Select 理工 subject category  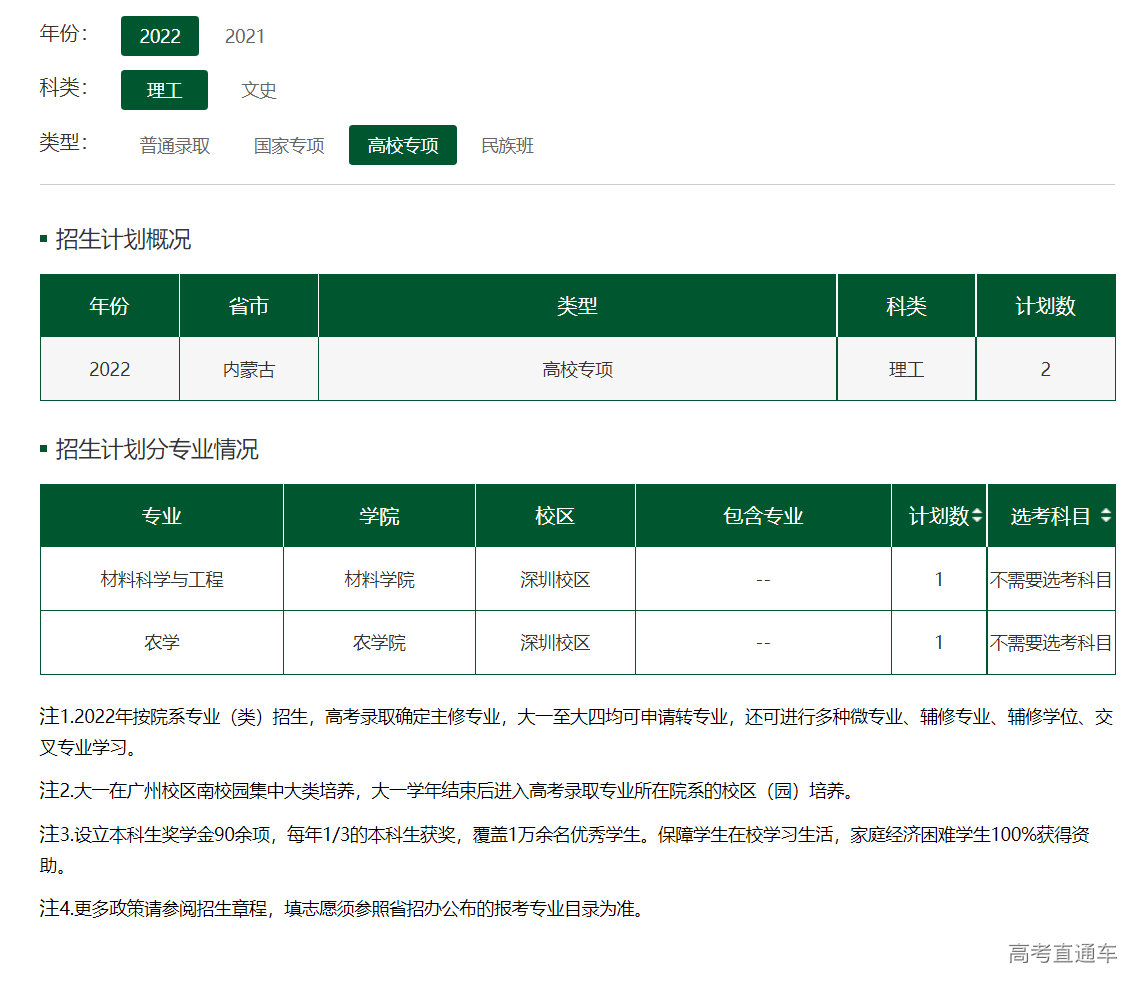(164, 90)
